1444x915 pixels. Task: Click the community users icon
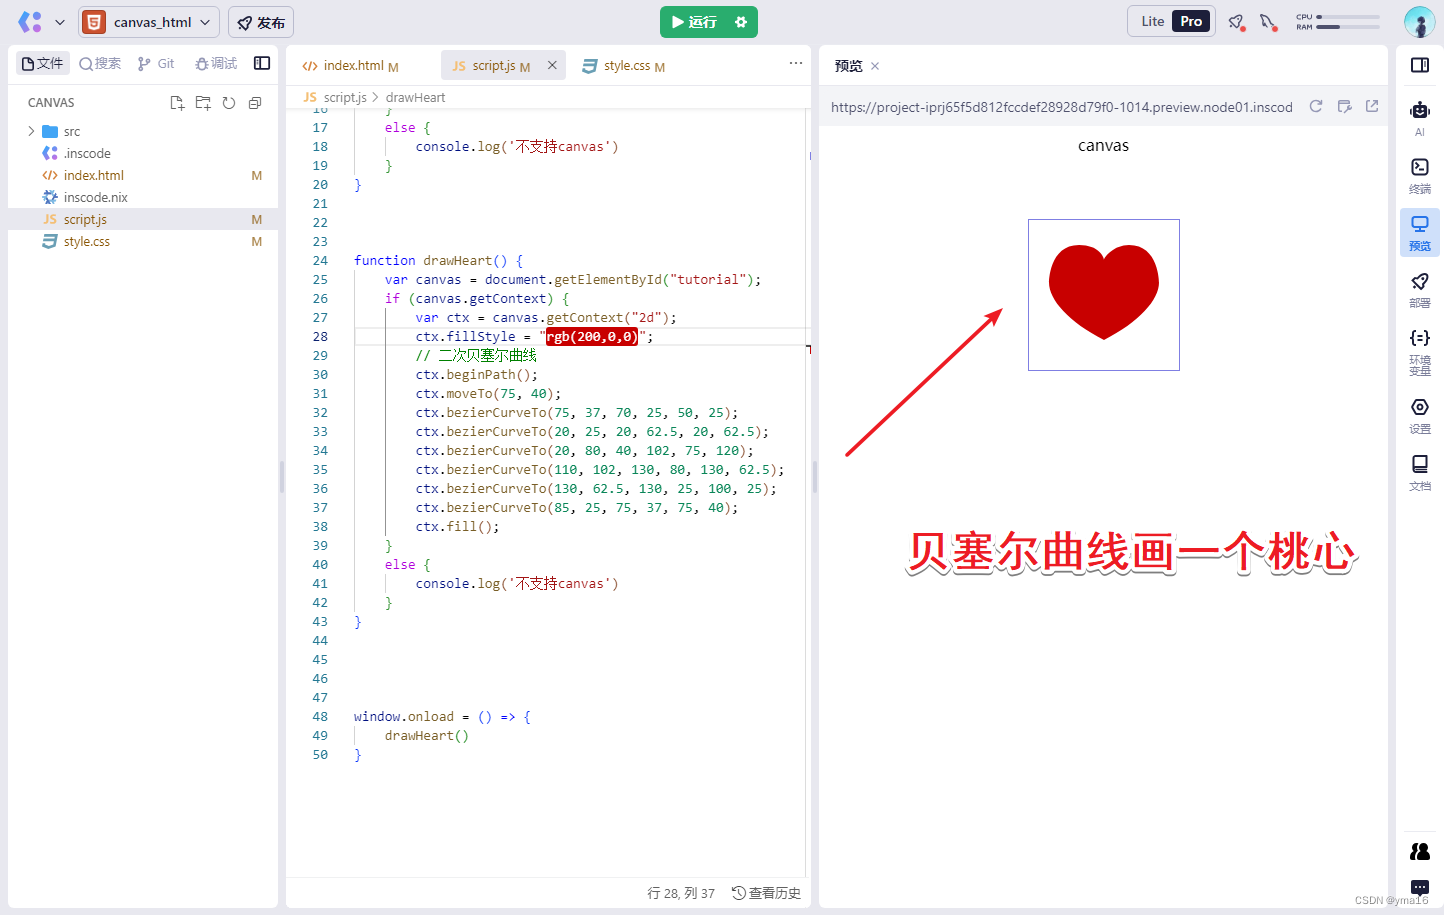tap(1420, 851)
